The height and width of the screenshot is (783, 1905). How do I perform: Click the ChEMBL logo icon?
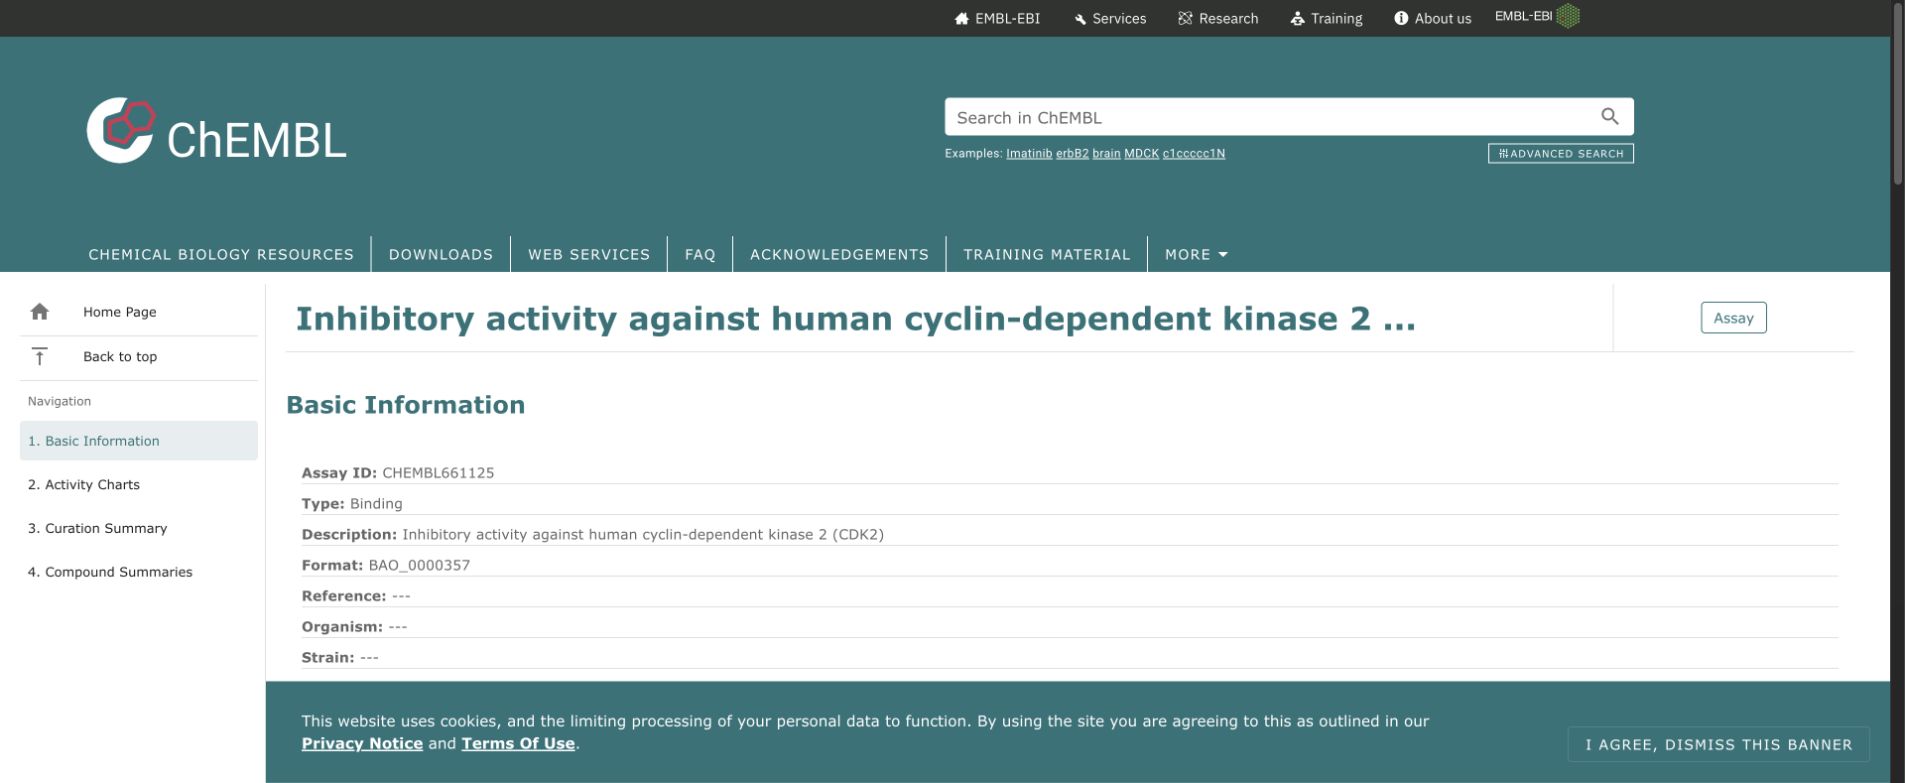(x=121, y=130)
